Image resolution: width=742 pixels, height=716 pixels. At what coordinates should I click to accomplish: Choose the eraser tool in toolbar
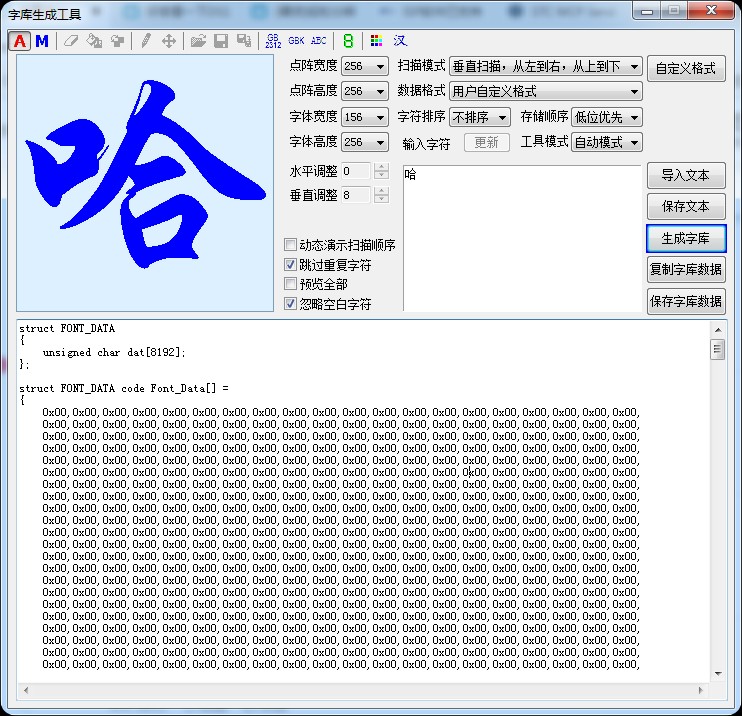(x=71, y=41)
